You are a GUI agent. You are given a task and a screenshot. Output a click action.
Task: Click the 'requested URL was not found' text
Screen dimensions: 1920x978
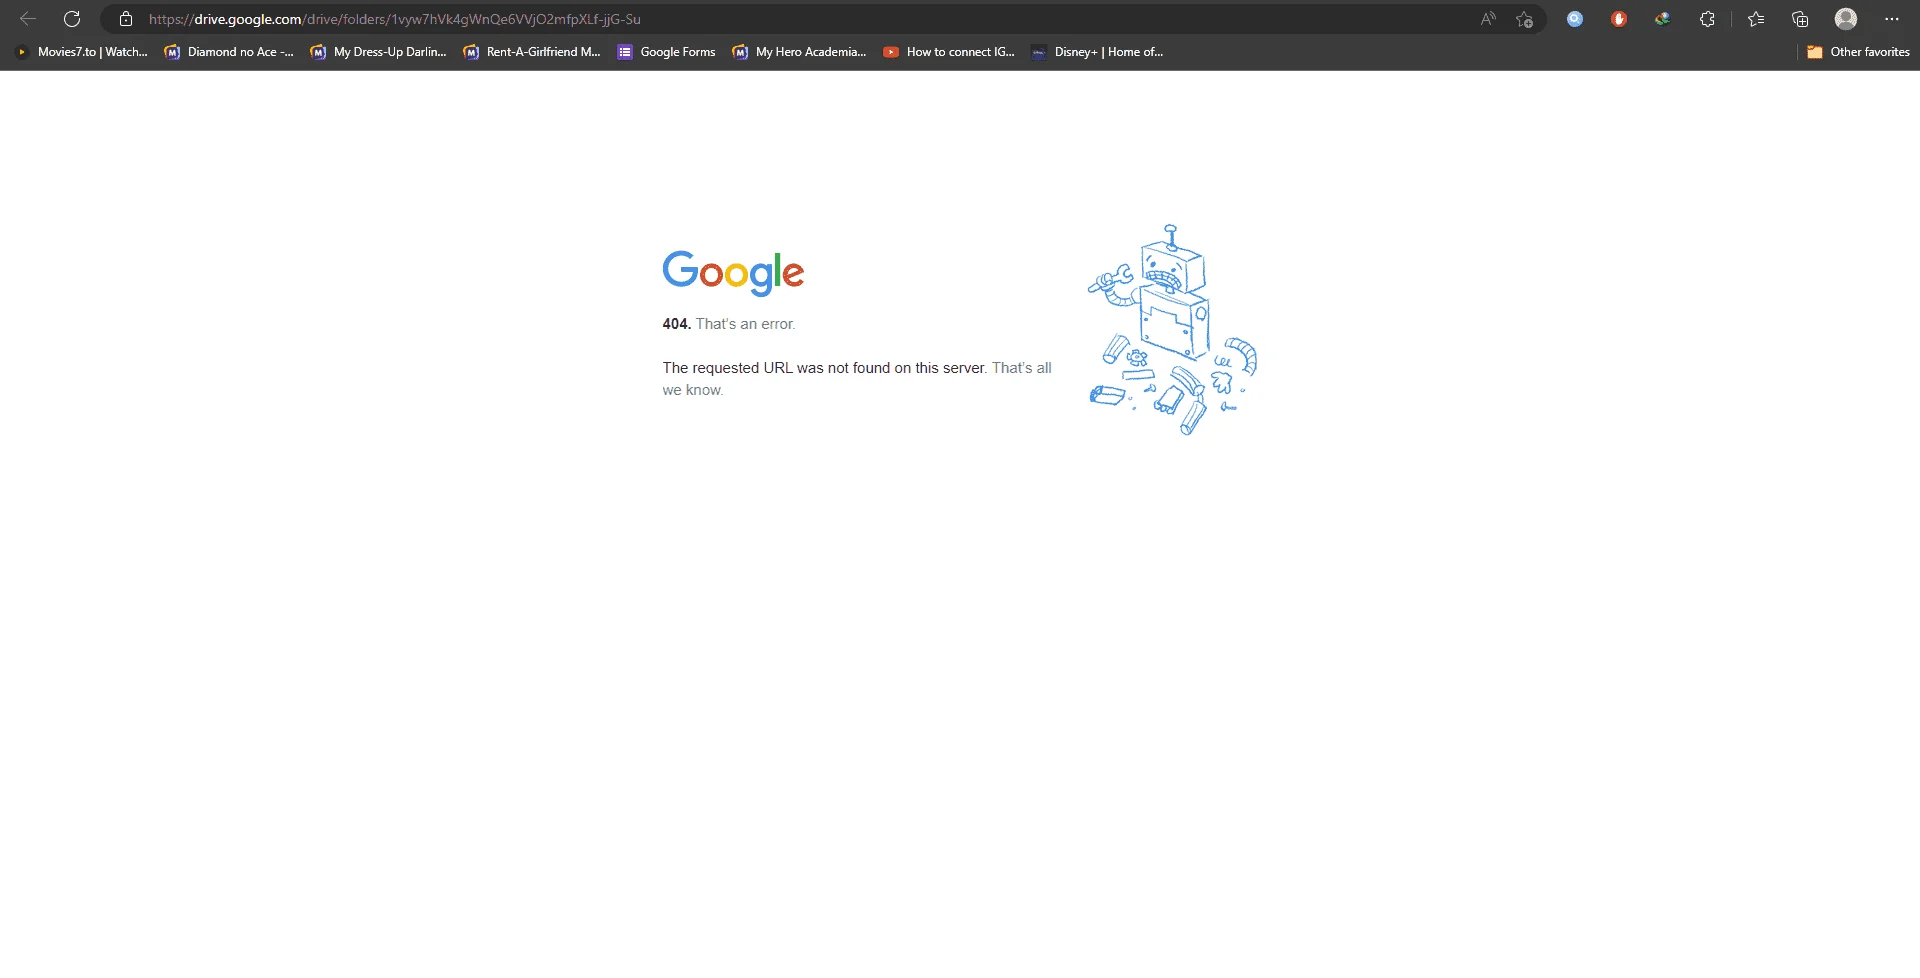[824, 368]
